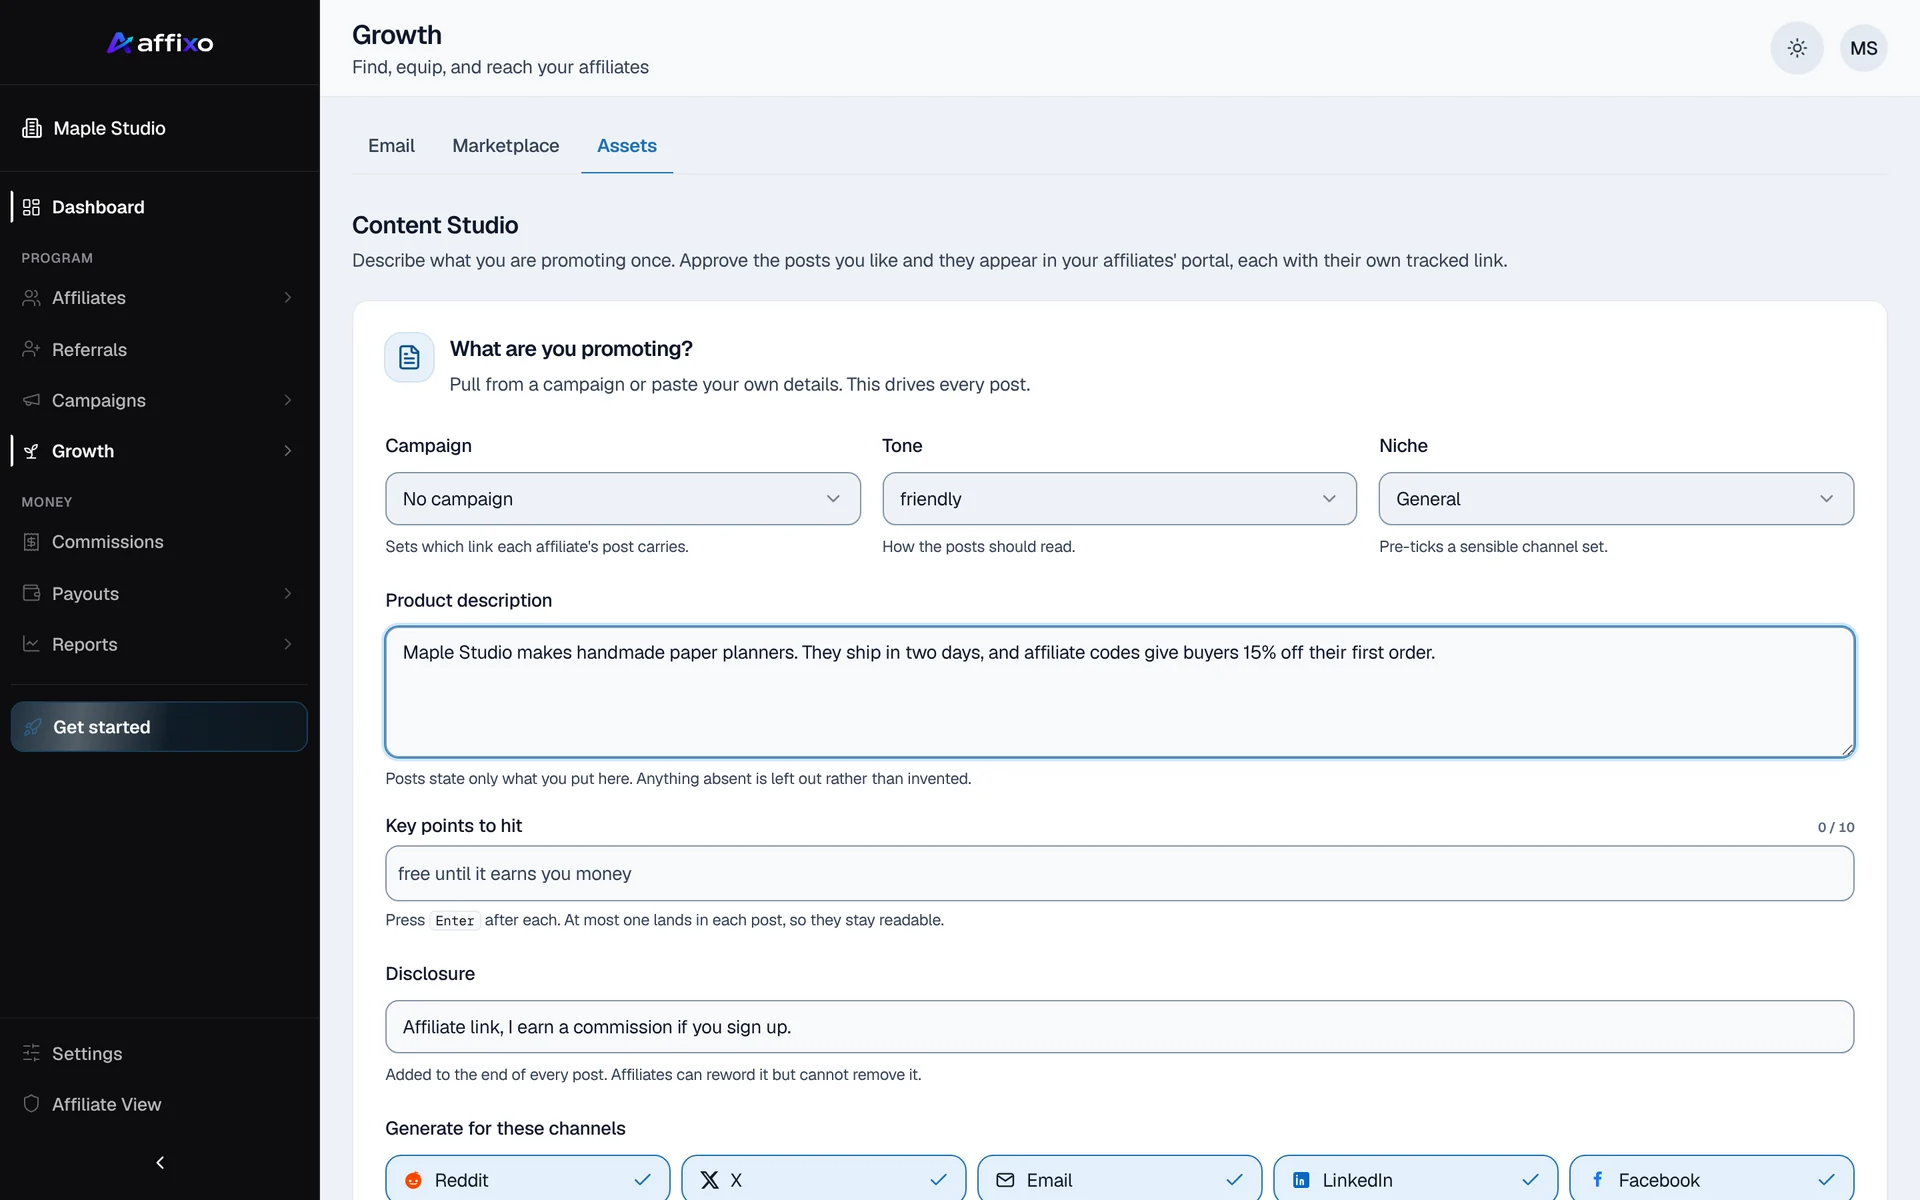Expand the Affiliates submenu chevron

coord(288,298)
